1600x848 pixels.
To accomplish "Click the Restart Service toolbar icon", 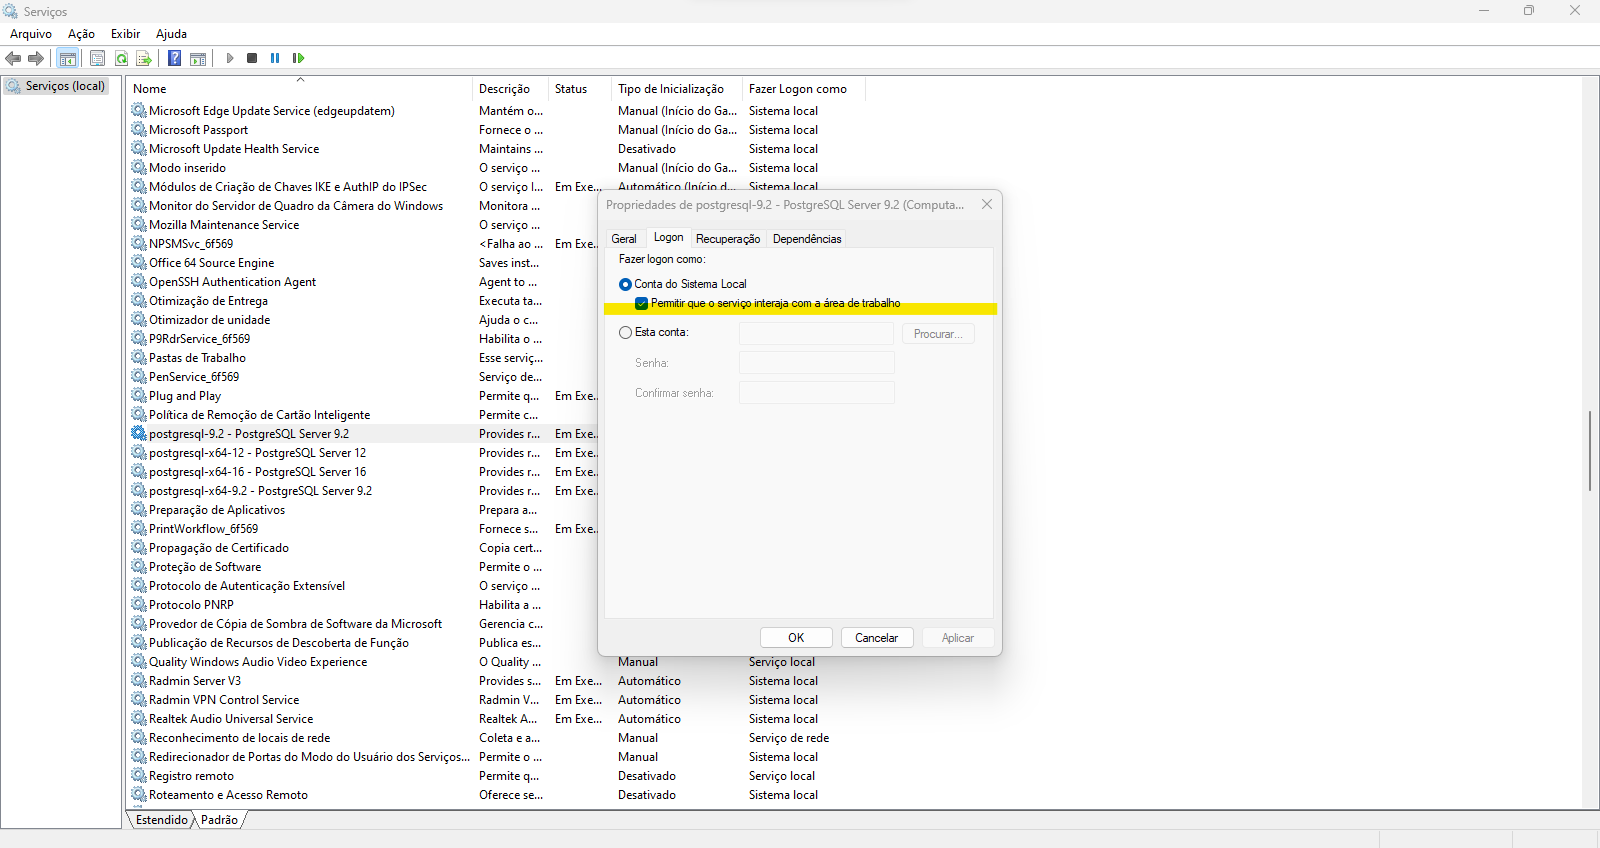I will point(298,58).
